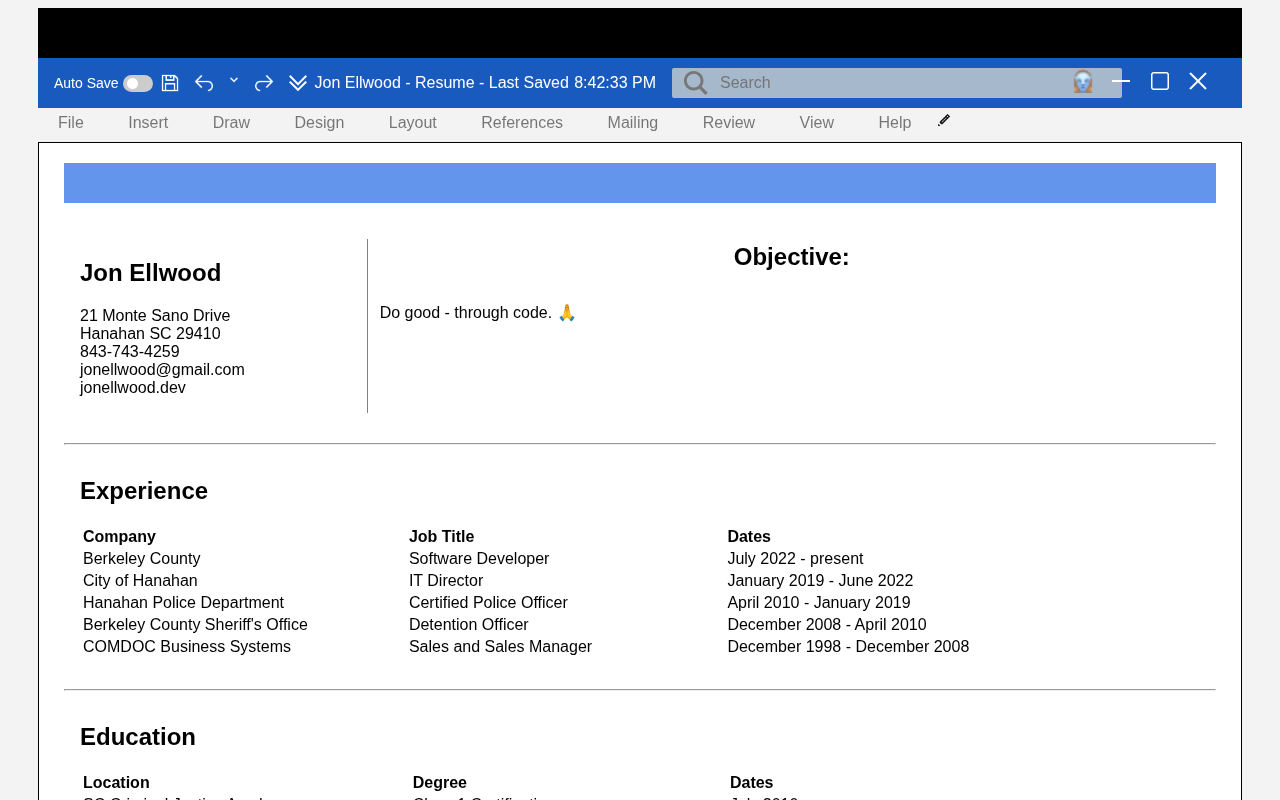
Task: Click the magnifier icon in the search bar
Action: (x=696, y=83)
